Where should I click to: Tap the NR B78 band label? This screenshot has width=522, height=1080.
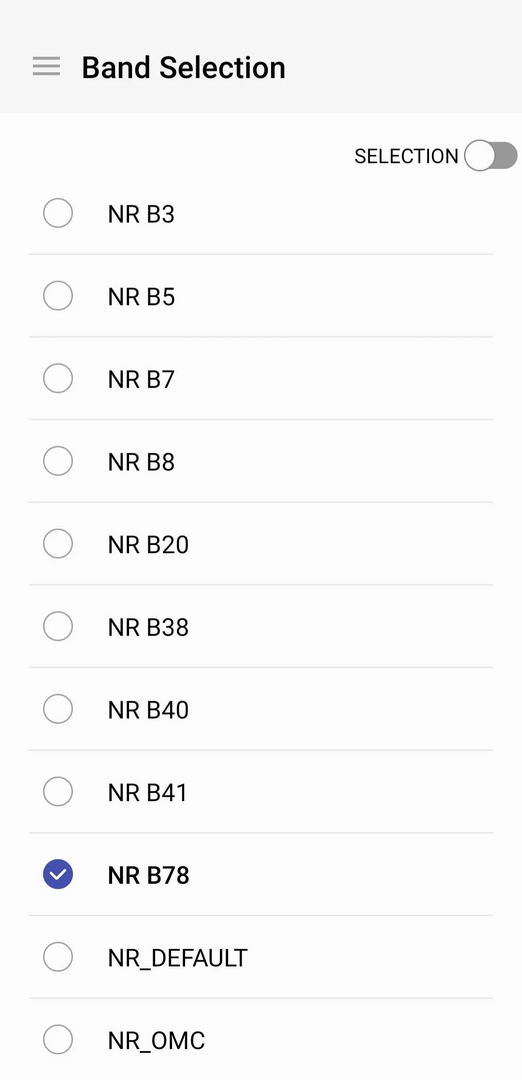click(x=148, y=875)
